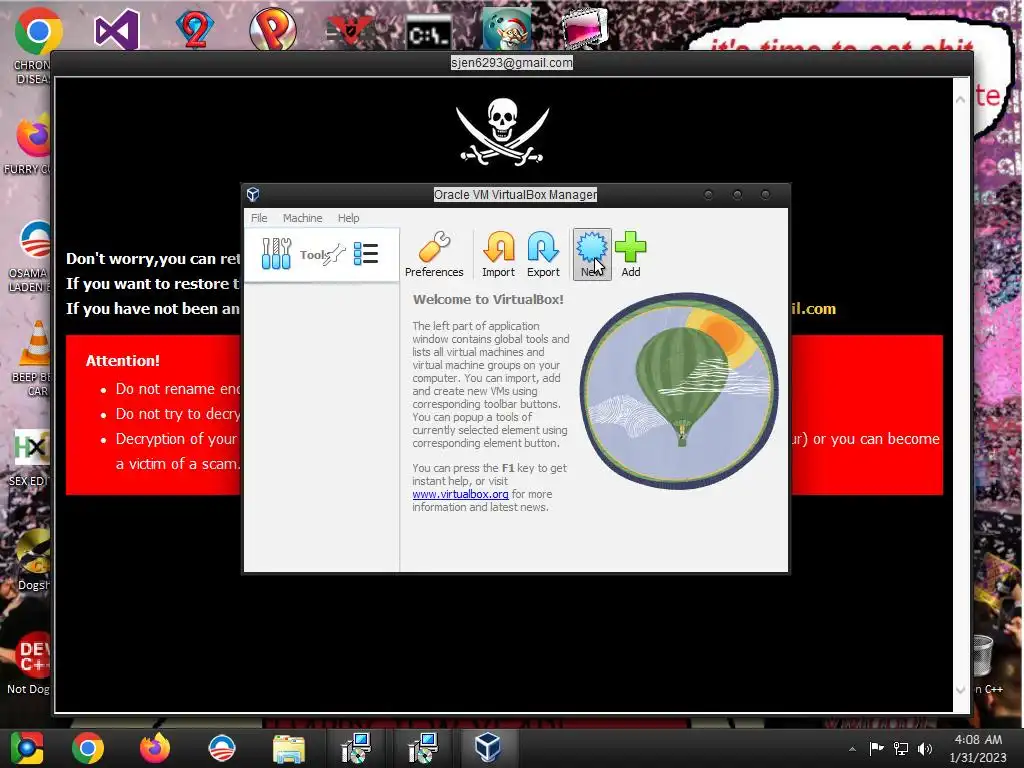Open the command prompt desktop icon
Image resolution: width=1024 pixels, height=768 pixels.
click(x=428, y=33)
